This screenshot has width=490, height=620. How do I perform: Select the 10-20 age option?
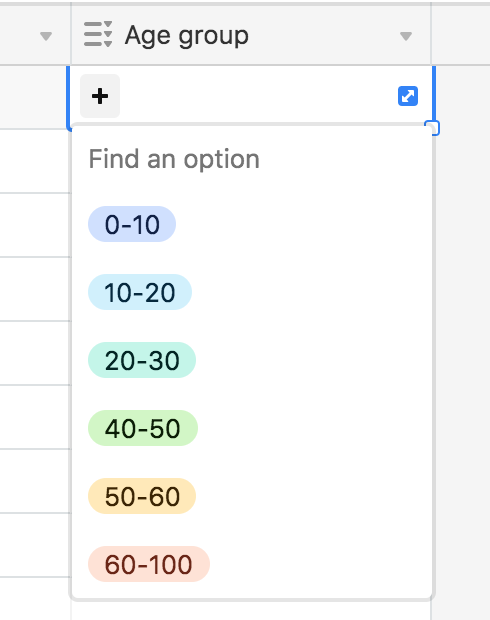140,292
